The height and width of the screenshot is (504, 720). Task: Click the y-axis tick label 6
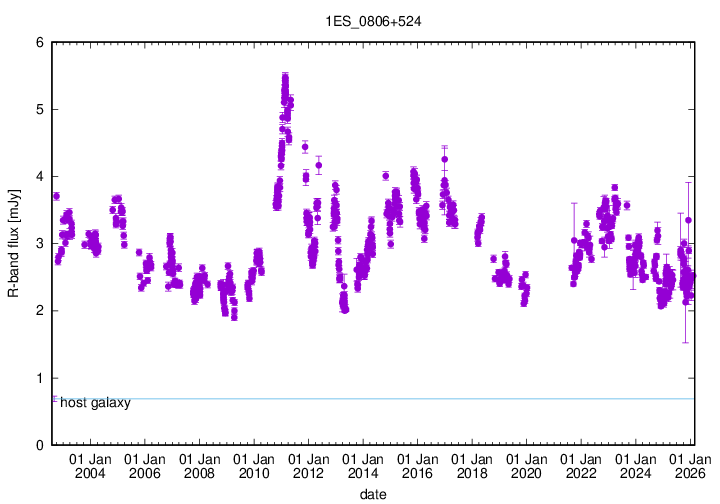pos(39,43)
